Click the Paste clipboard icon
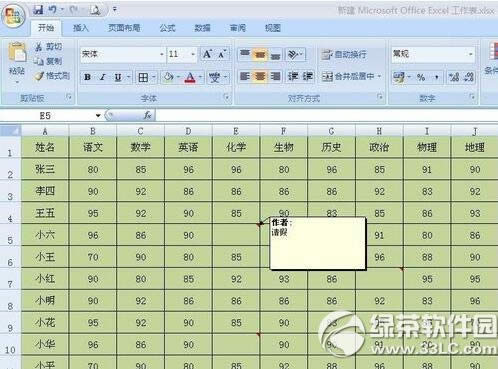Image resolution: width=498 pixels, height=369 pixels. click(x=17, y=53)
